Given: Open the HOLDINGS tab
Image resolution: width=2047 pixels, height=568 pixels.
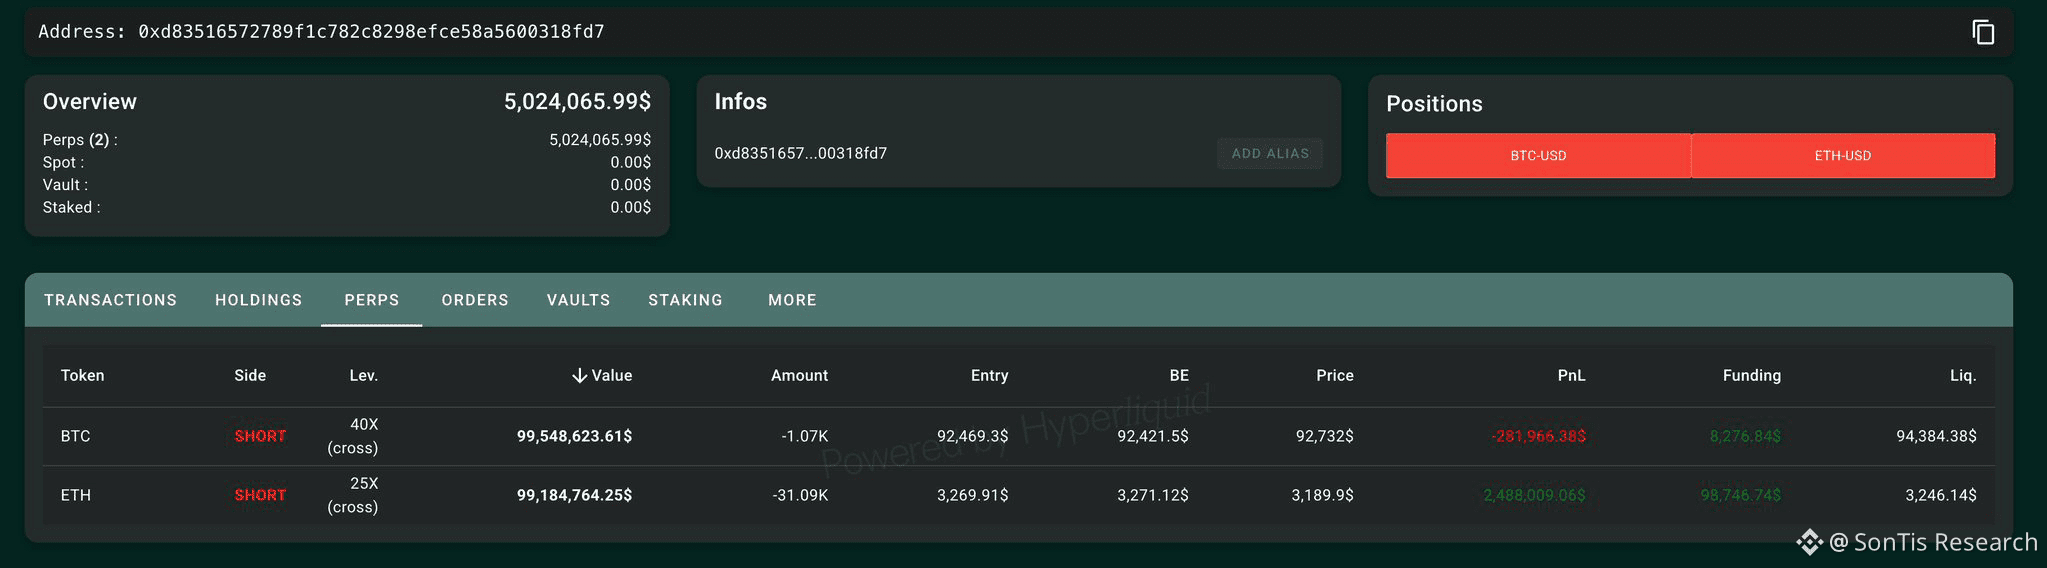Looking at the screenshot, I should pos(258,300).
